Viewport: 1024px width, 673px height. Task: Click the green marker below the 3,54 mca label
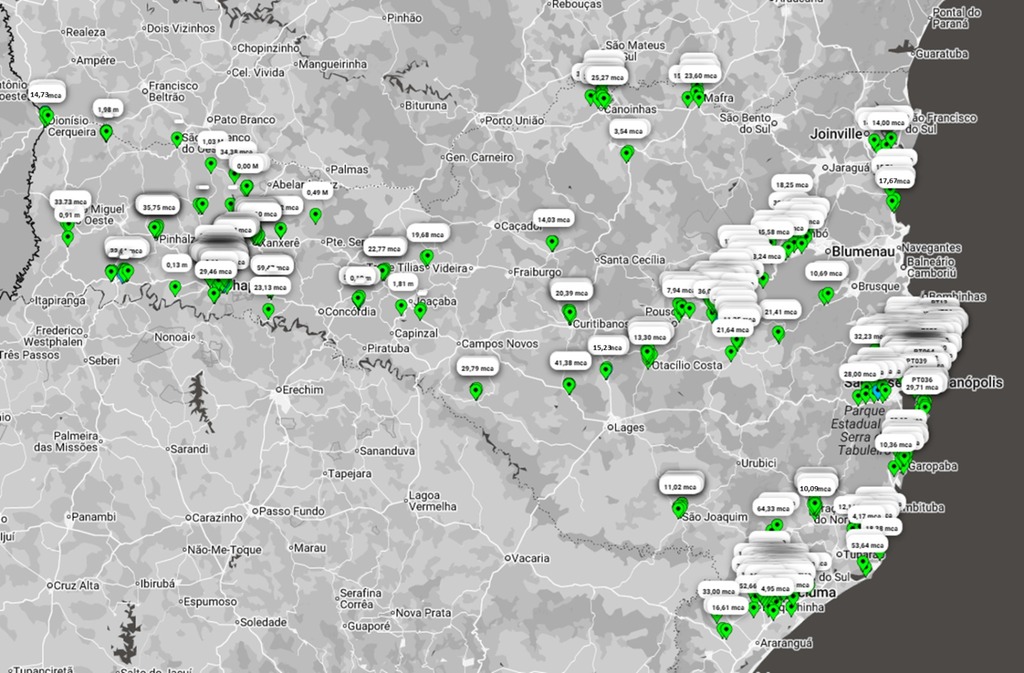(627, 153)
